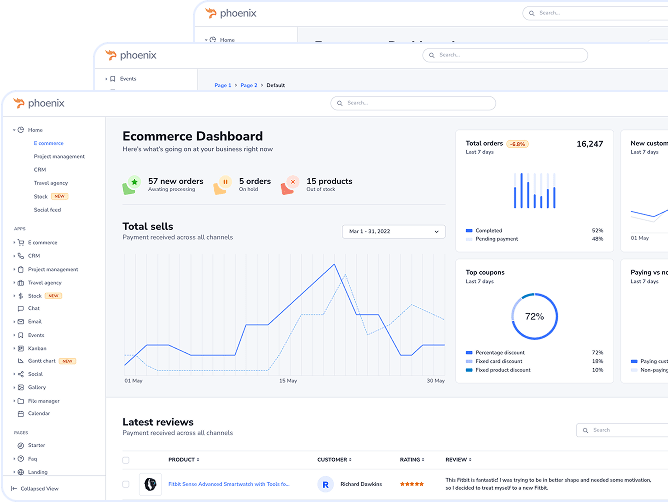Image resolution: width=668 pixels, height=502 pixels.
Task: Click the 5 orders on hold pause icon
Action: click(x=225, y=185)
